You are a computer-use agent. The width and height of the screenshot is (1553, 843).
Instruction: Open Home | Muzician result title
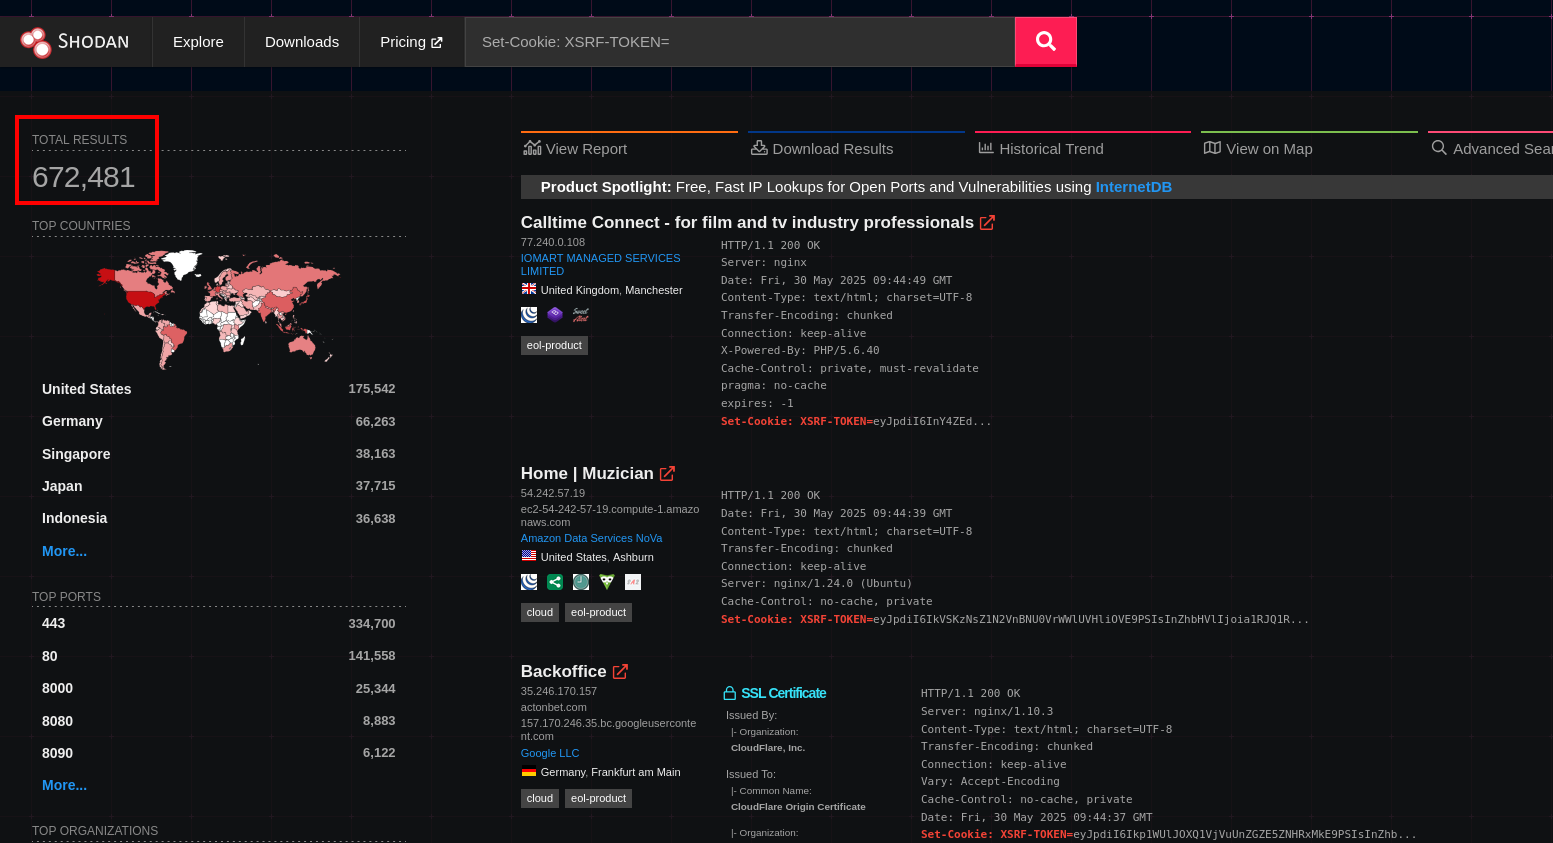coord(587,473)
